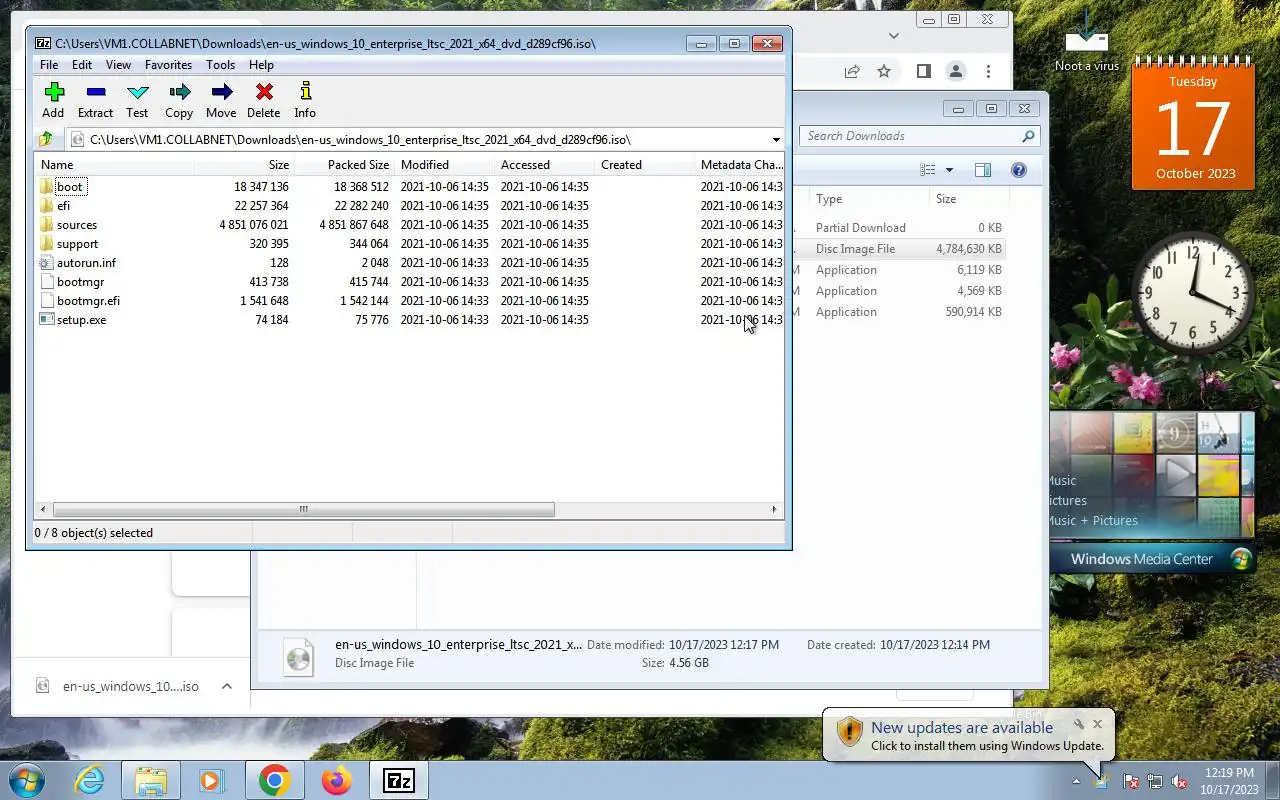Sort by the Accessed column header
The height and width of the screenshot is (800, 1280).
click(x=544, y=165)
